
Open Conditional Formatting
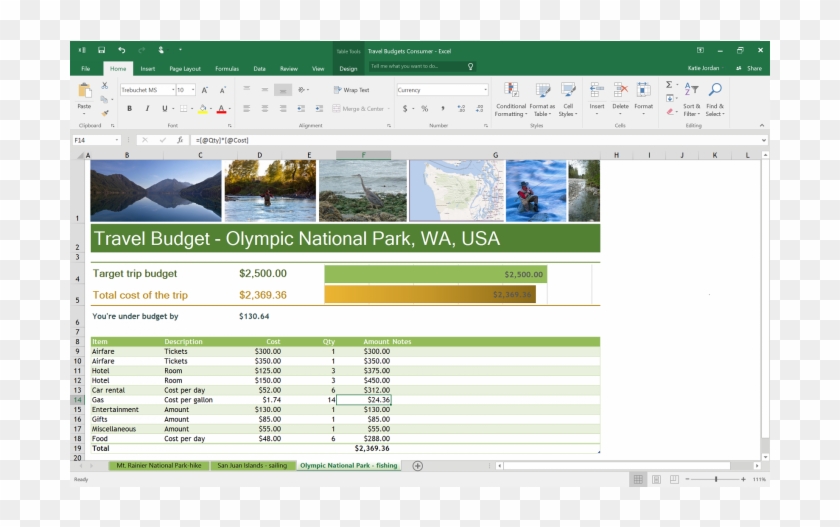pyautogui.click(x=511, y=100)
